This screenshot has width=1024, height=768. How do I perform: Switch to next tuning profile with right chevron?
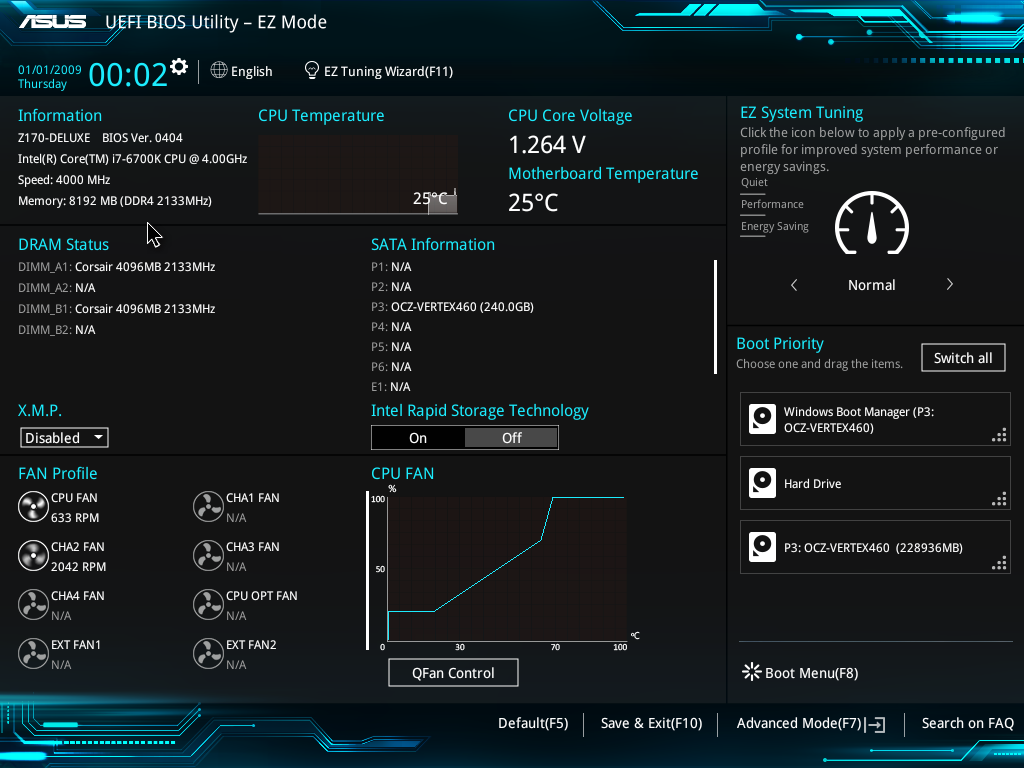pos(949,285)
